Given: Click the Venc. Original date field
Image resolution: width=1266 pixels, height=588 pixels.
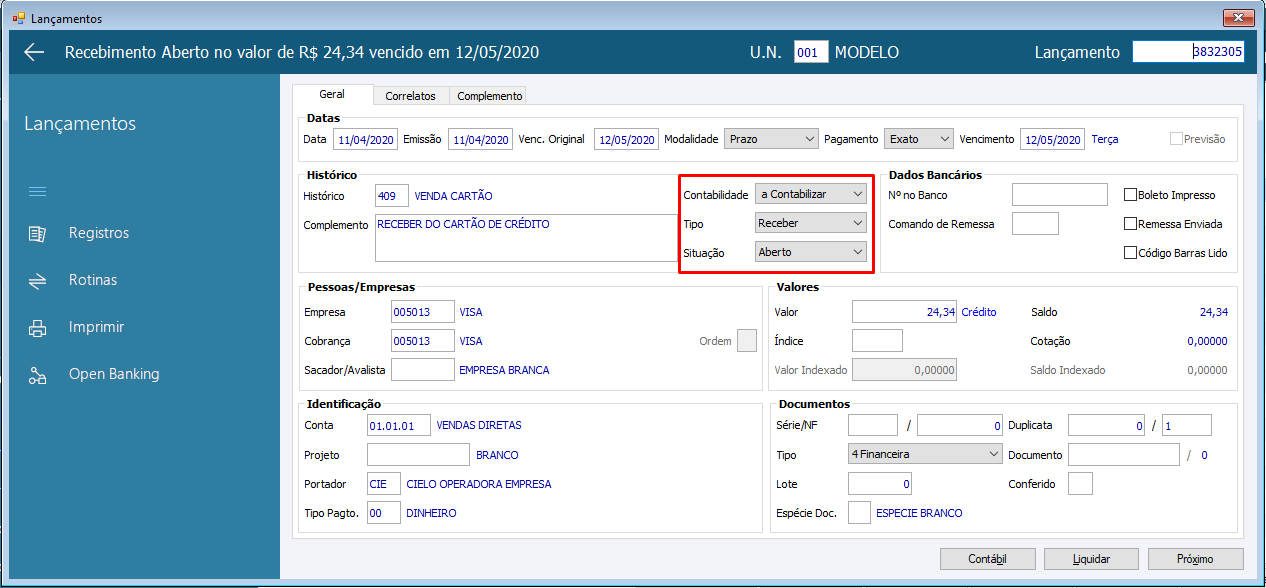Looking at the screenshot, I should click(x=626, y=140).
